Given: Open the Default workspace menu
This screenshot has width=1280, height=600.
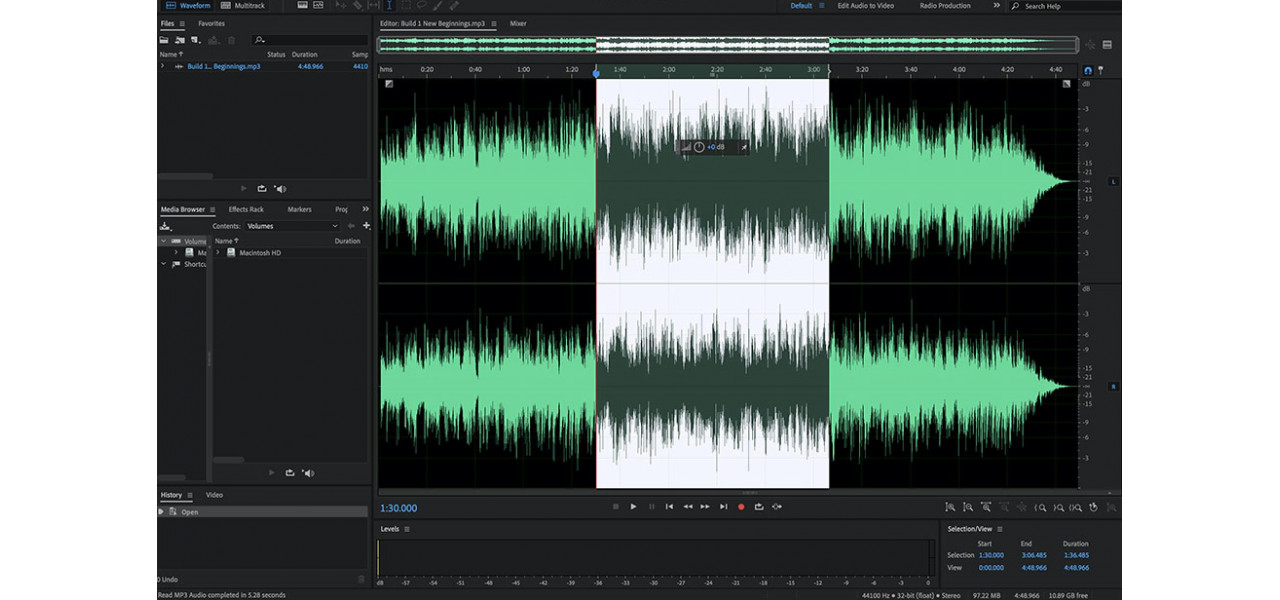Looking at the screenshot, I should (x=822, y=6).
